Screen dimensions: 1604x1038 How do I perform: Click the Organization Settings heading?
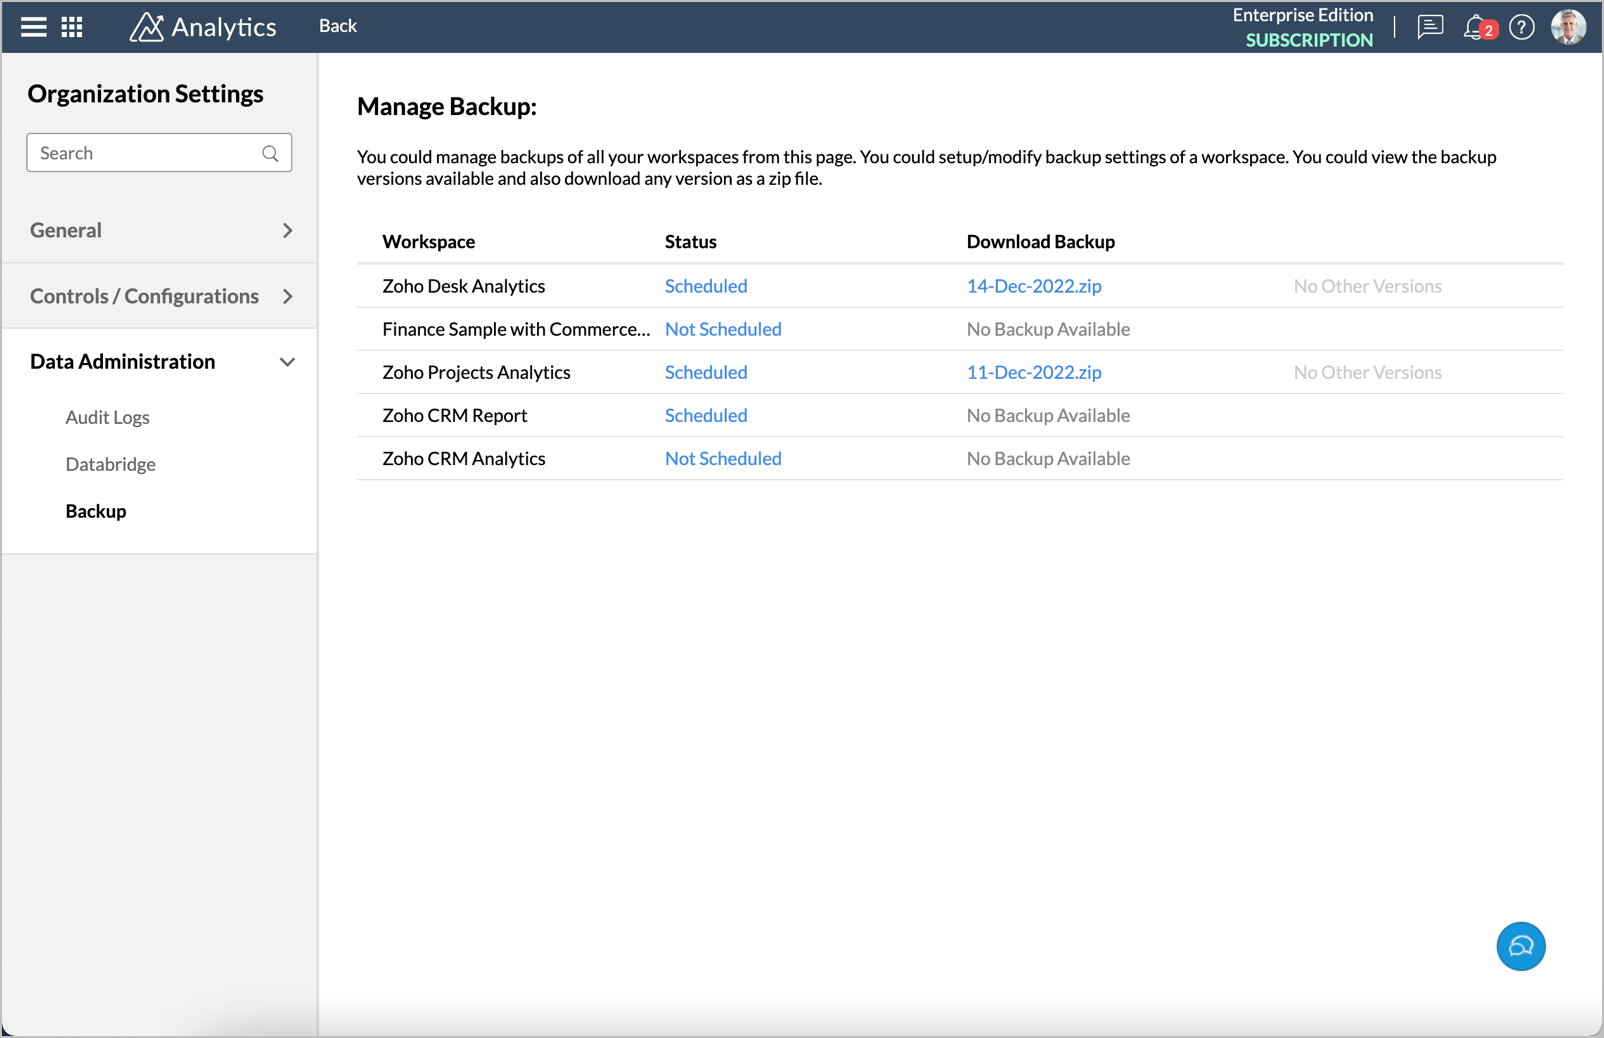tap(146, 93)
